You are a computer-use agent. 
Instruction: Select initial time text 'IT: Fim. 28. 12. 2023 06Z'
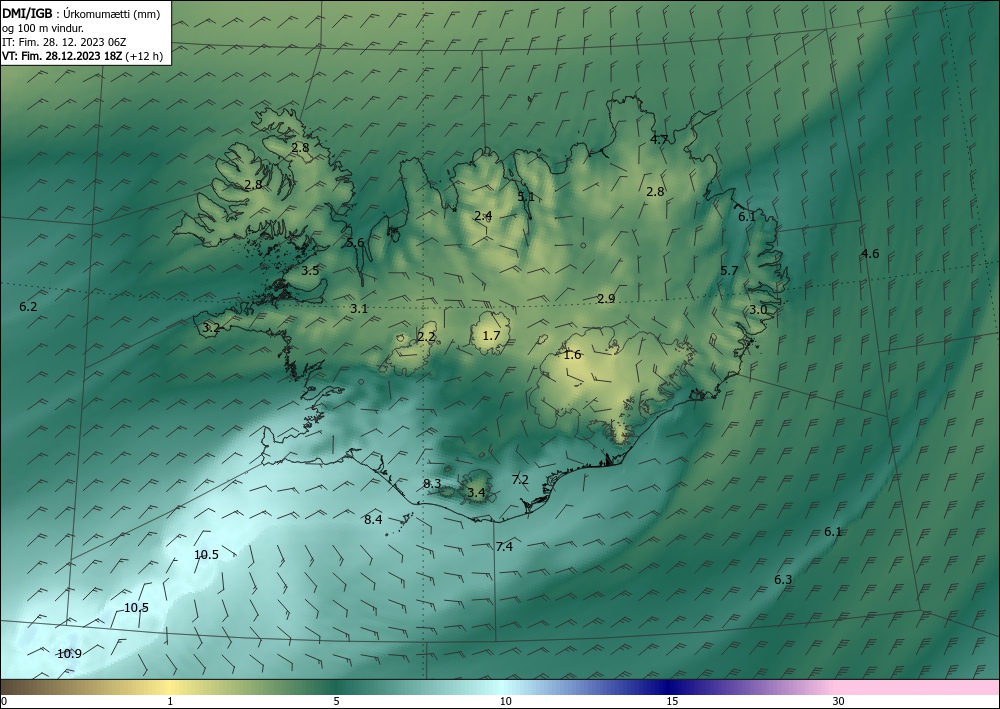click(64, 42)
